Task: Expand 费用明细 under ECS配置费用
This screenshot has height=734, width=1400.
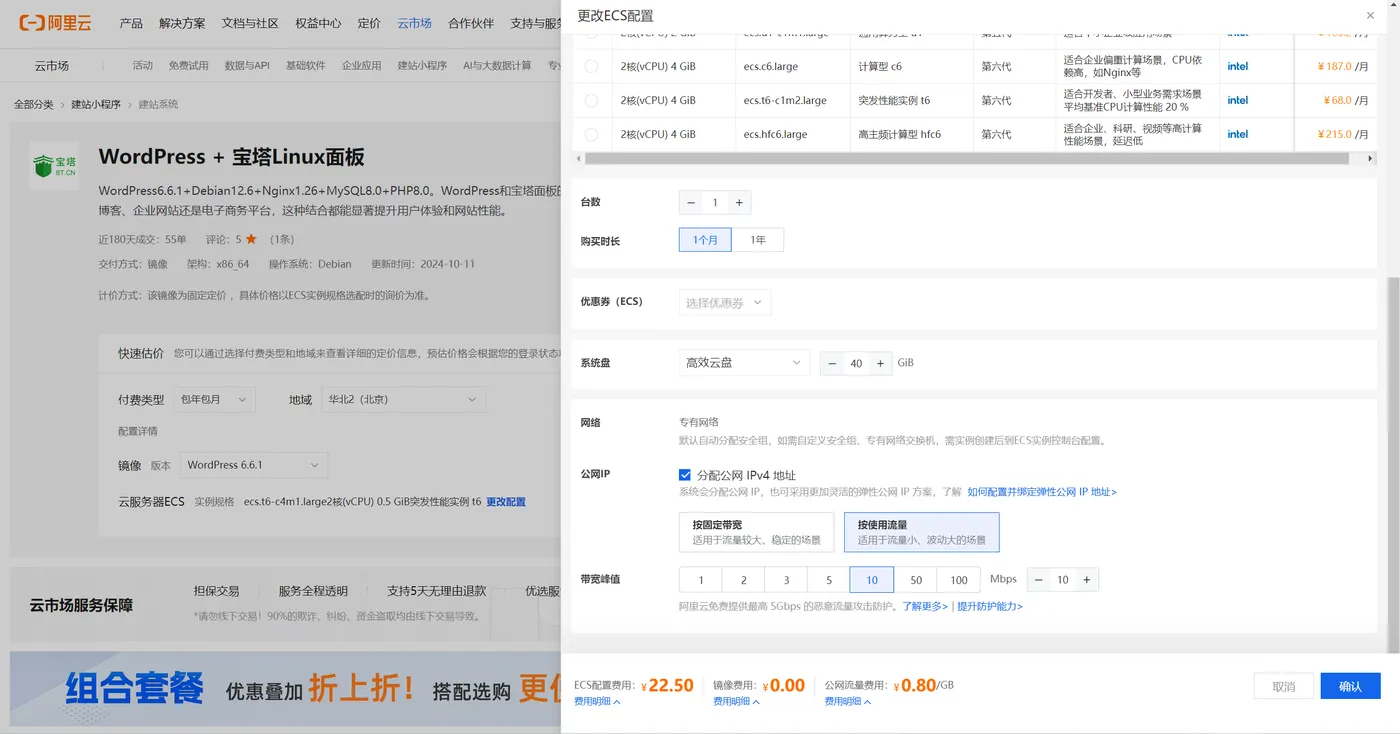Action: pos(597,702)
